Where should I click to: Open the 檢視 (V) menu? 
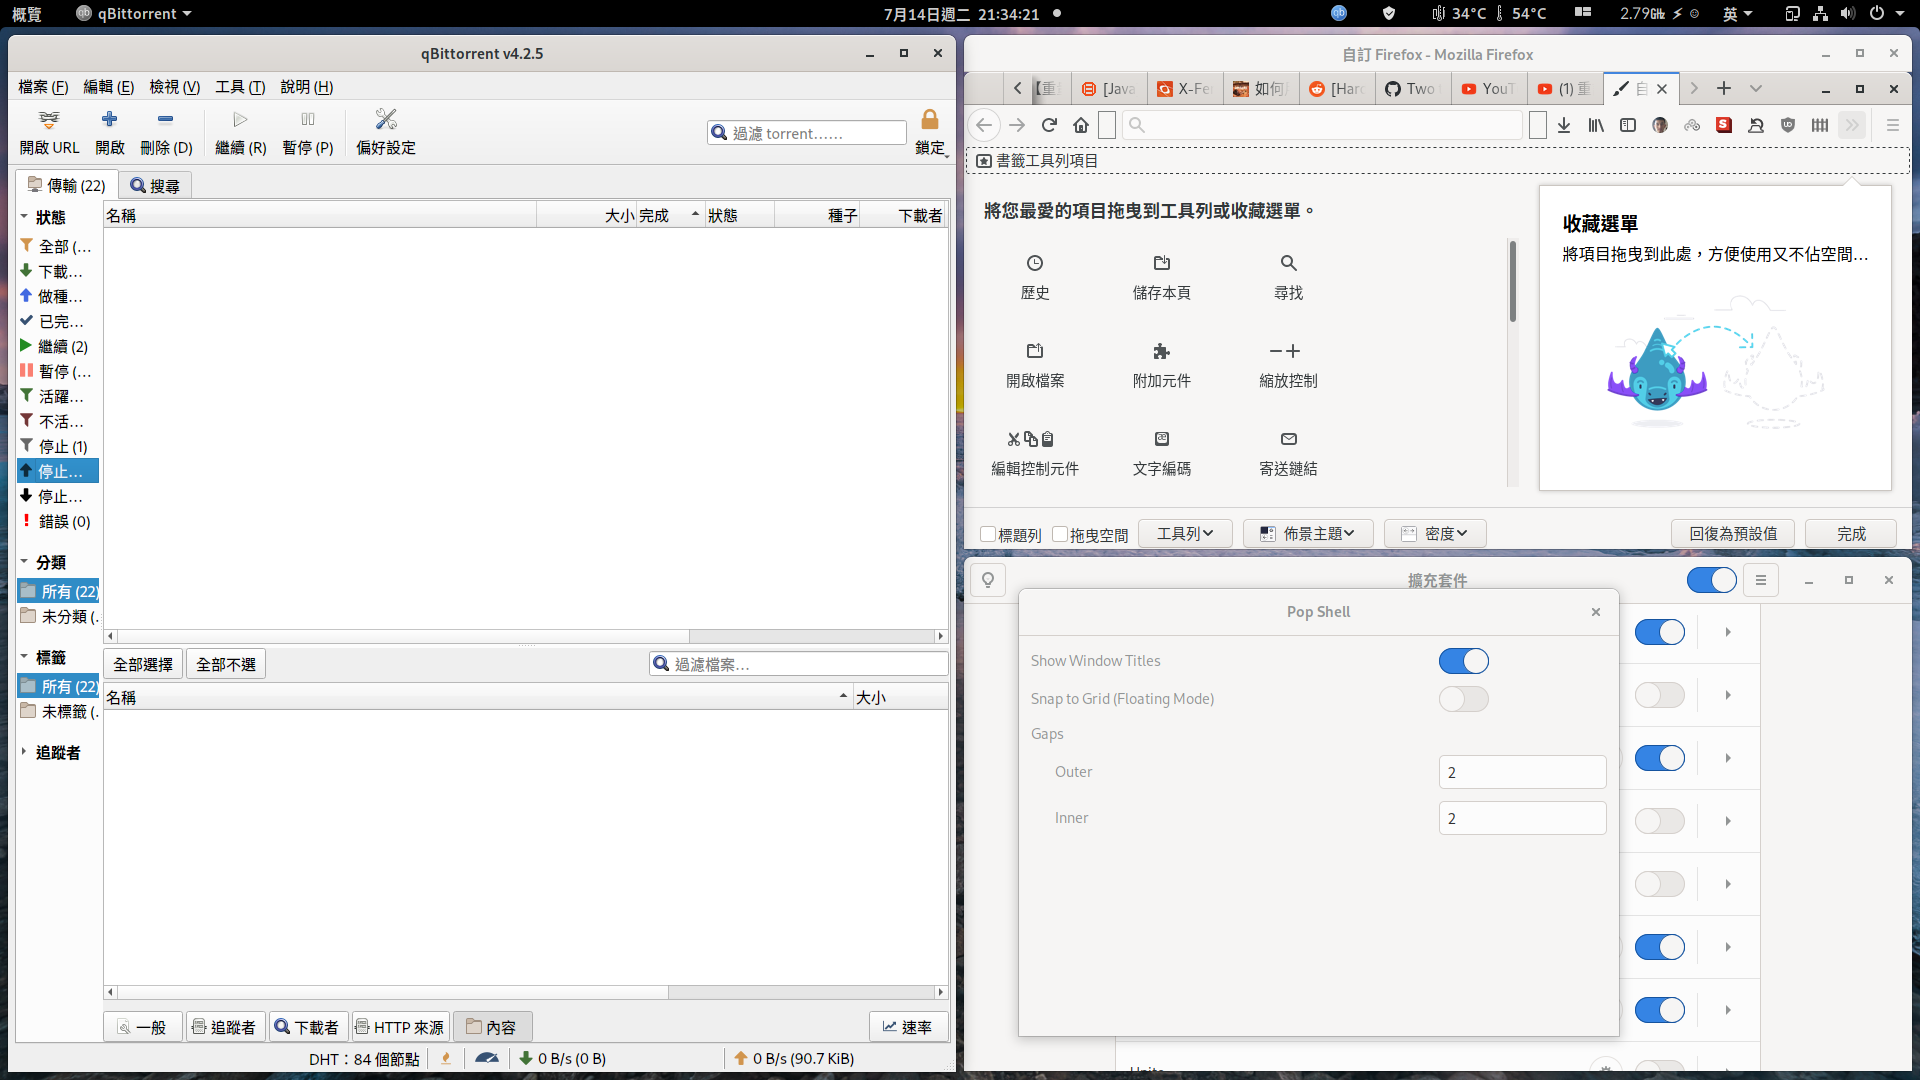[x=175, y=87]
